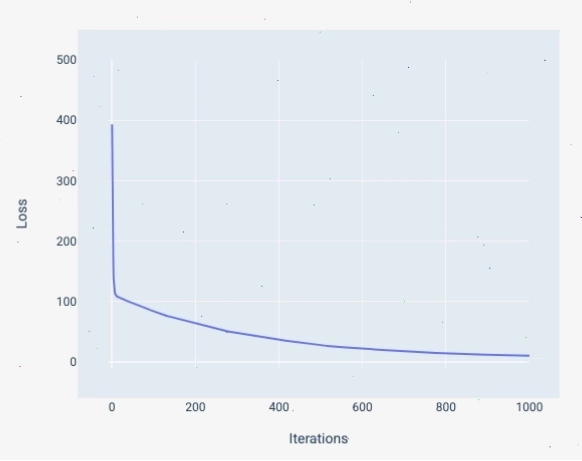582x461 pixels.
Task: Select the 200 x-axis tick label
Action: (x=195, y=407)
